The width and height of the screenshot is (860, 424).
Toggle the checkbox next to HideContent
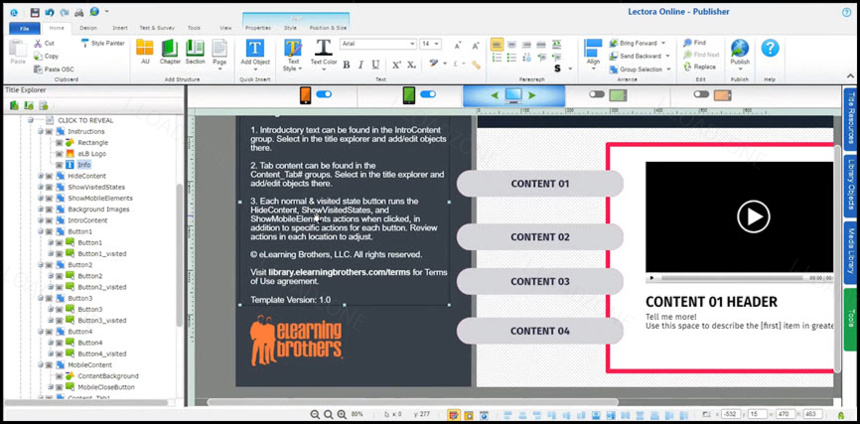click(x=49, y=176)
